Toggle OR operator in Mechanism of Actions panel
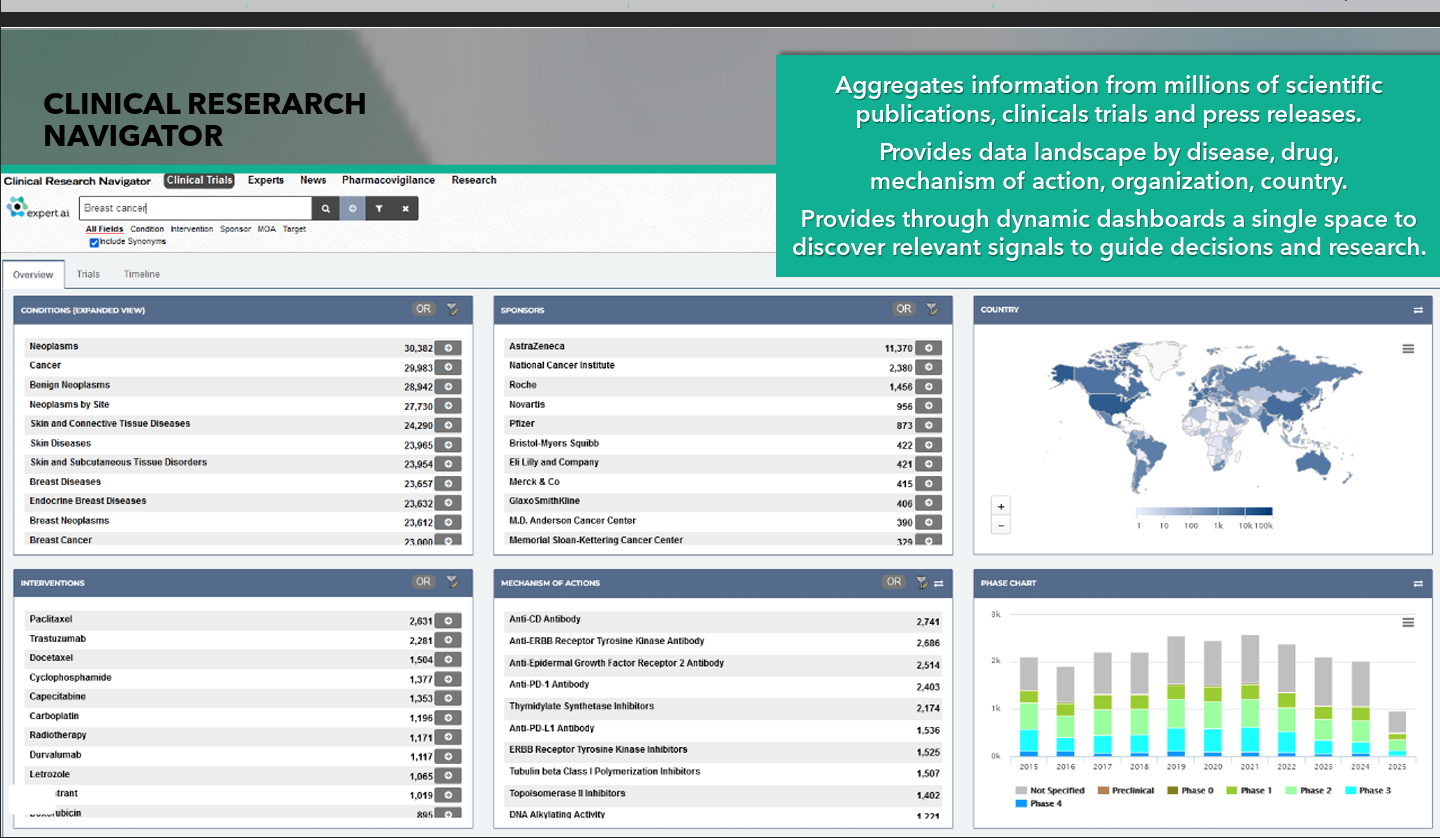This screenshot has width=1440, height=838. [x=894, y=581]
